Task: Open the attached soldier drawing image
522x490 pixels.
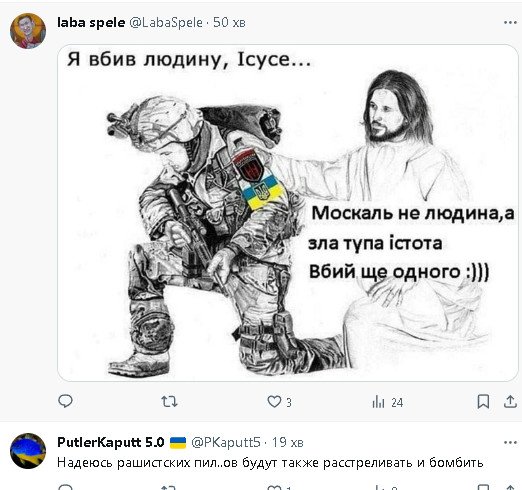Action: coord(288,213)
